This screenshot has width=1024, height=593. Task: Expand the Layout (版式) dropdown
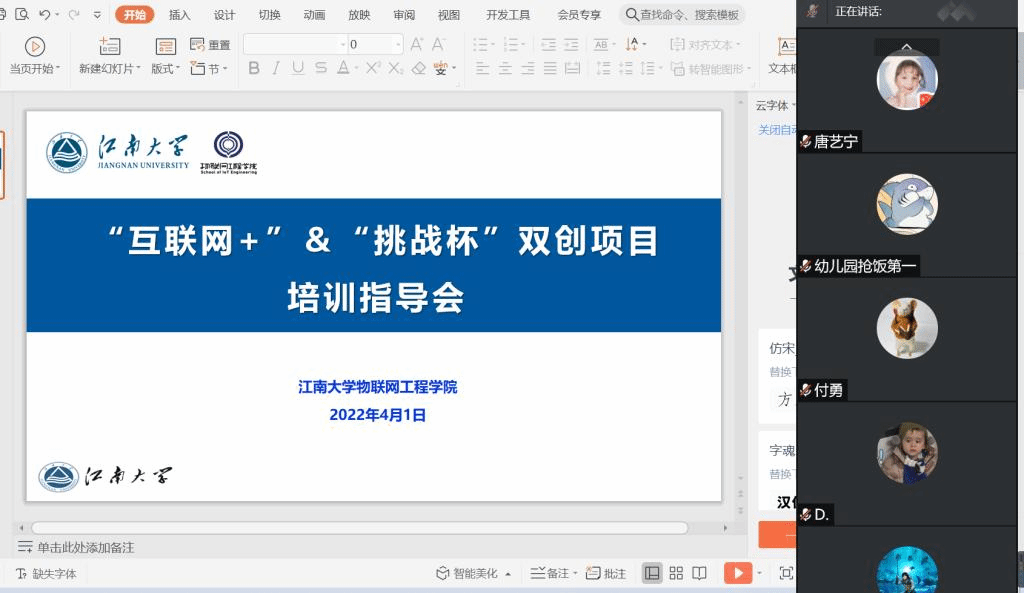click(166, 69)
